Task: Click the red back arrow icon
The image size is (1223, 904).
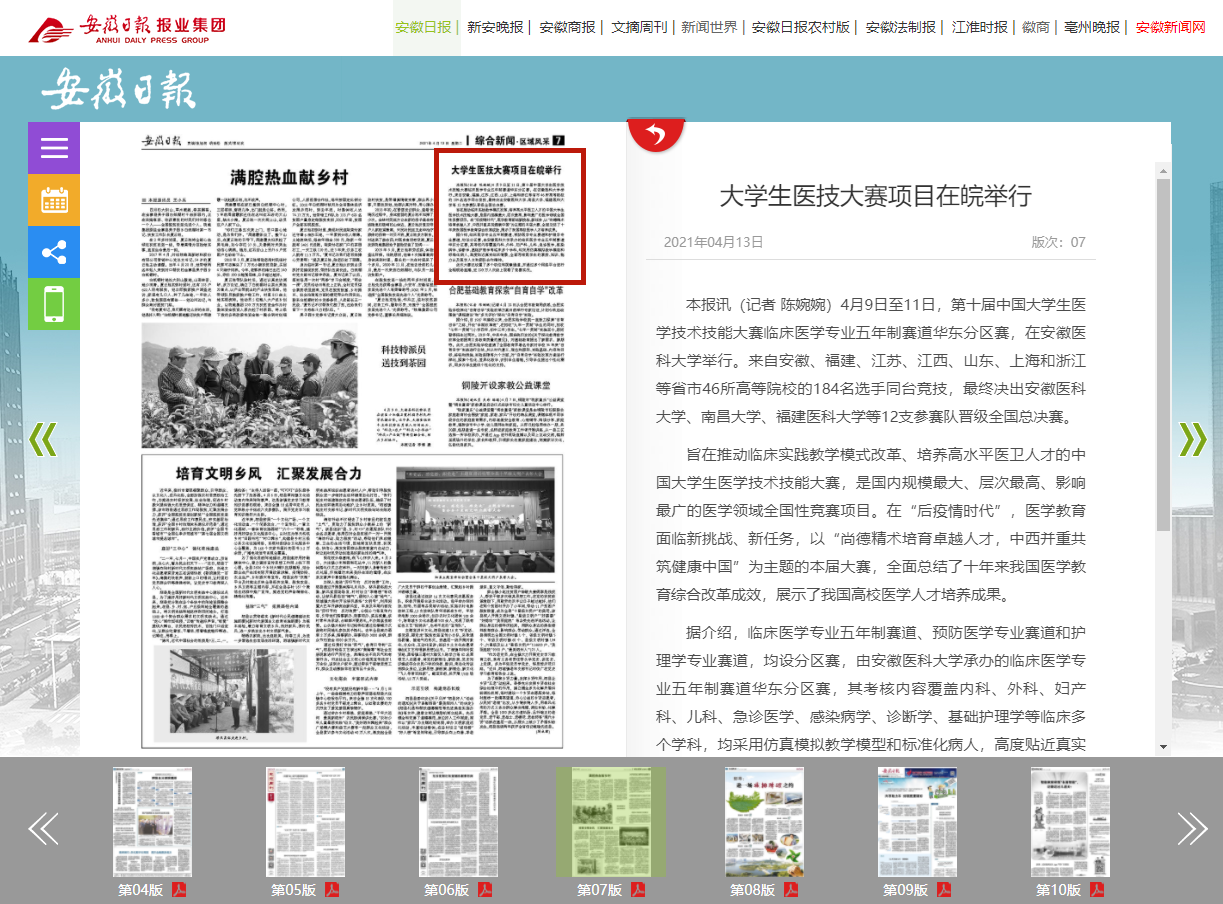Action: pyautogui.click(x=655, y=135)
